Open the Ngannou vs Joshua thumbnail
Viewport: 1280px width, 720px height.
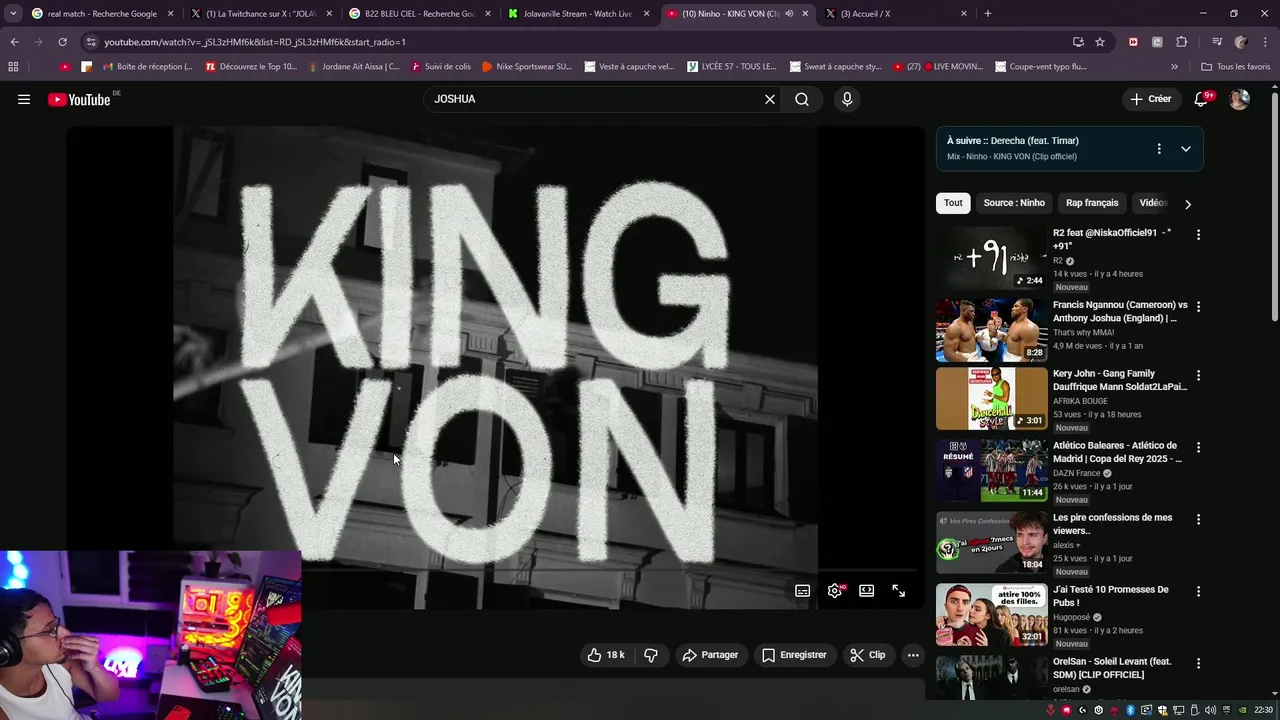pos(991,330)
